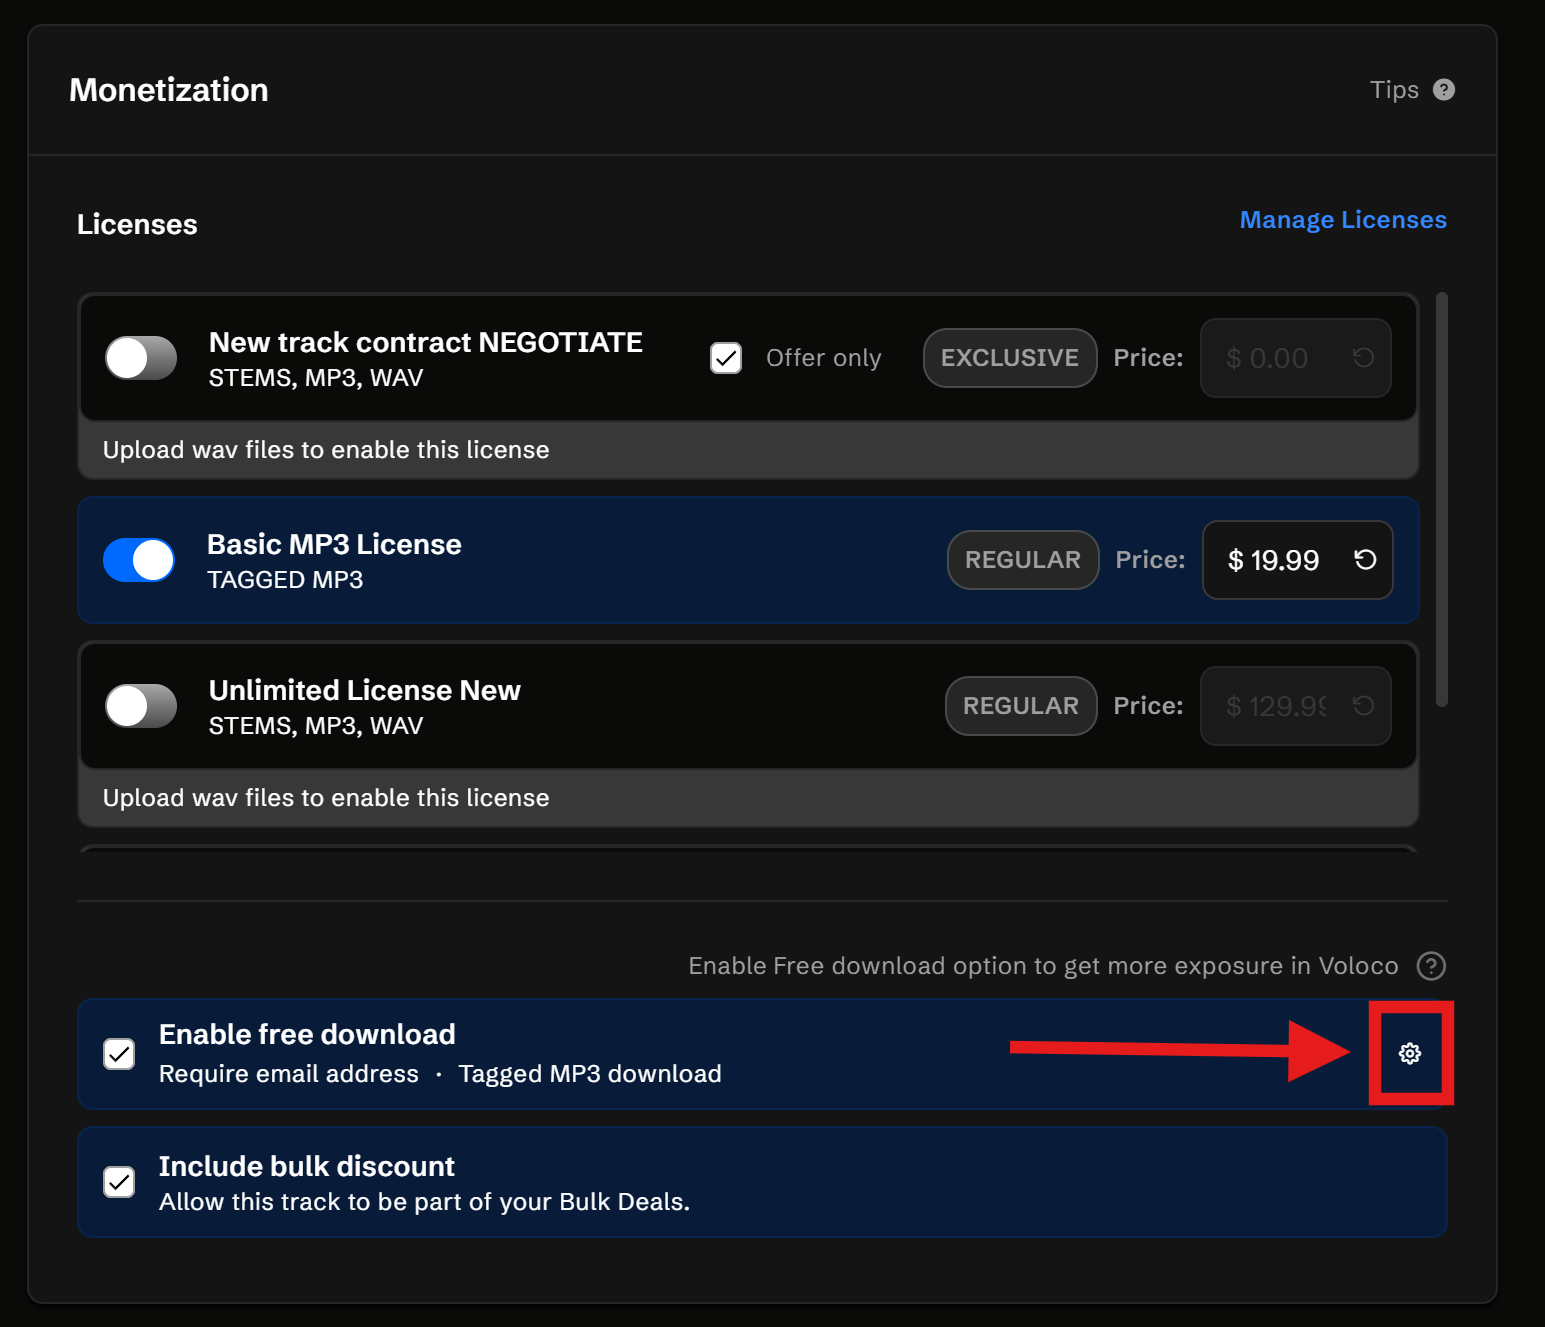Image resolution: width=1545 pixels, height=1327 pixels.
Task: Enable the New track contract NEGOTIATE toggle
Action: coord(141,358)
